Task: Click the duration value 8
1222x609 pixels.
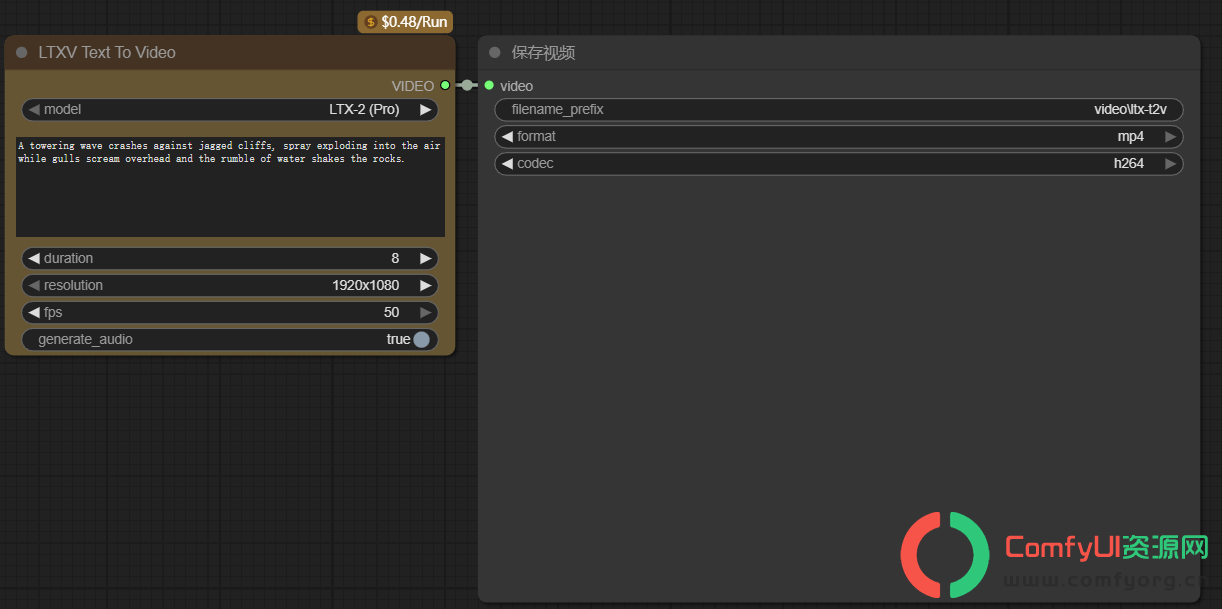Action: [395, 258]
